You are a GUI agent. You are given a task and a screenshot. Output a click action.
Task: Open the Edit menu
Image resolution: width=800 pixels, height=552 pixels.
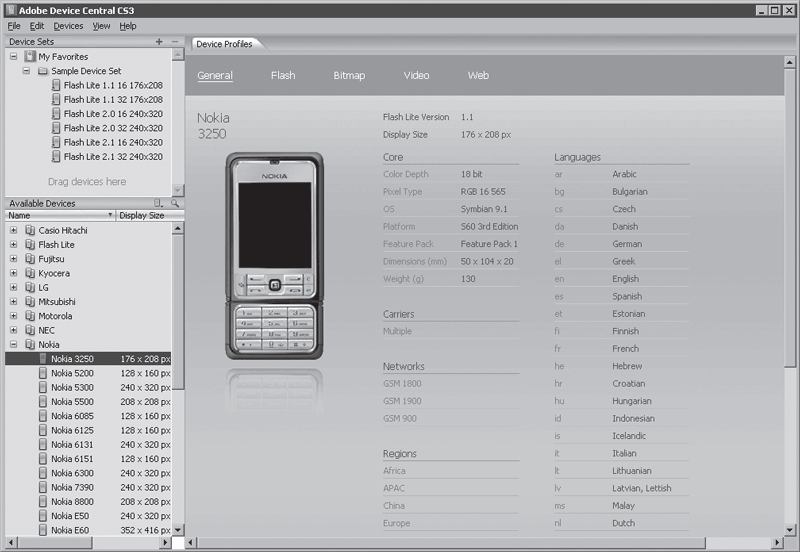pyautogui.click(x=37, y=26)
